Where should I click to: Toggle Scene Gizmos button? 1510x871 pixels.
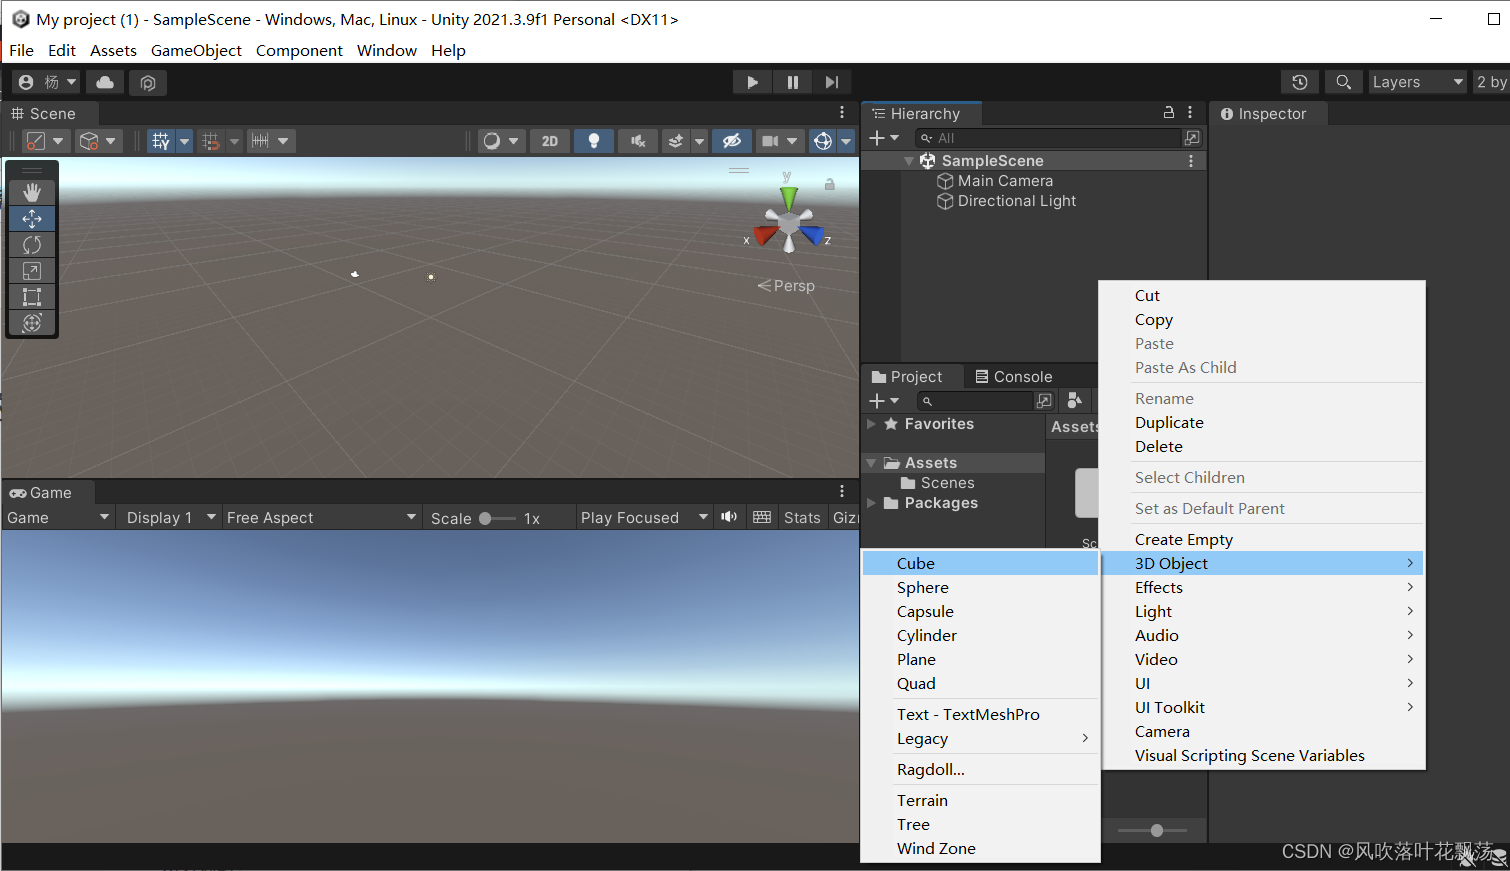(823, 141)
